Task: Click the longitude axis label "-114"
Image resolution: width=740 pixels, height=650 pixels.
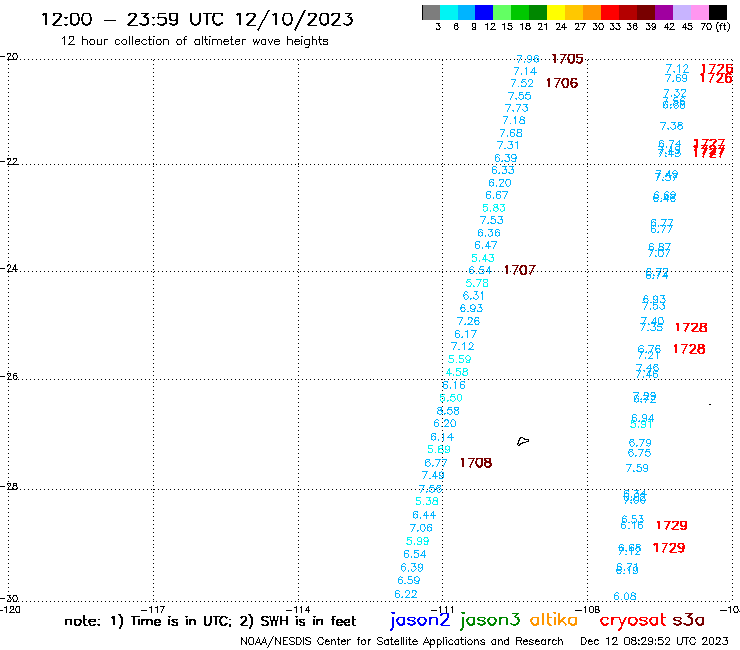Action: pyautogui.click(x=298, y=609)
